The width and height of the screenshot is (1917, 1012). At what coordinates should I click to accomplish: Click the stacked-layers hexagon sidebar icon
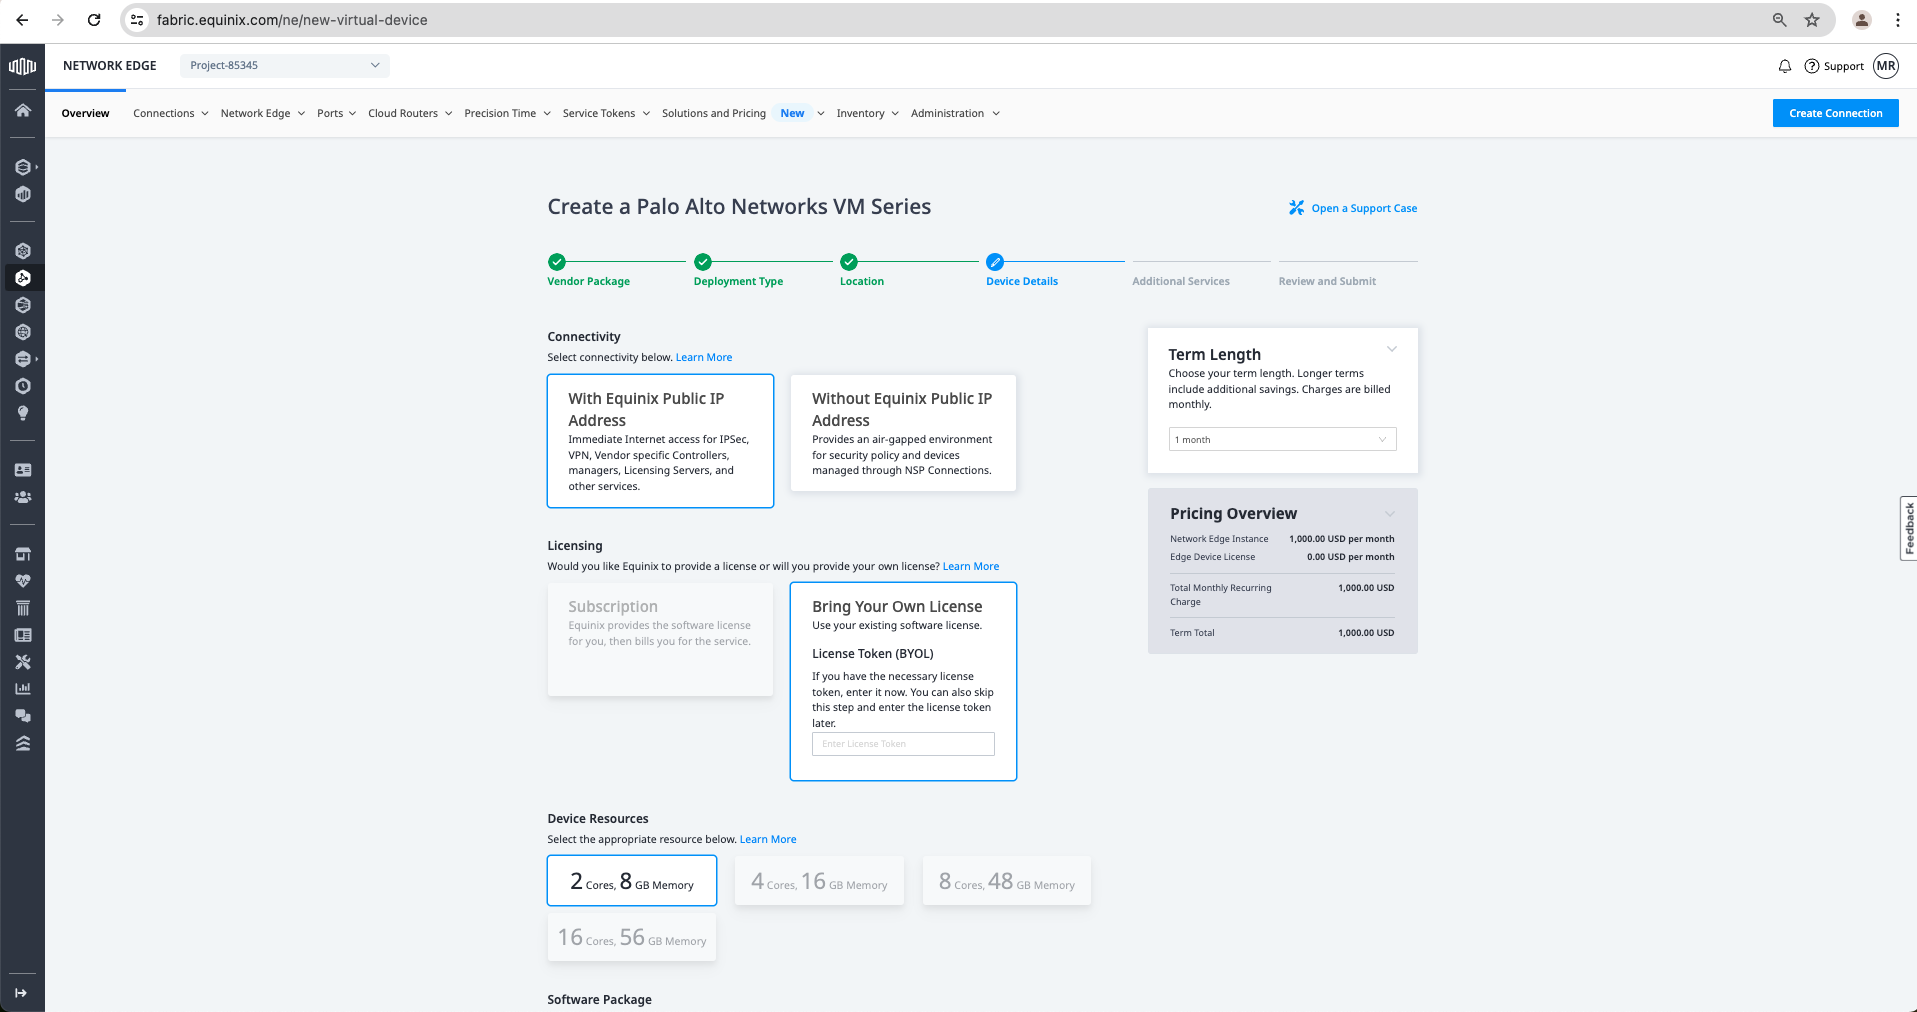pos(23,167)
